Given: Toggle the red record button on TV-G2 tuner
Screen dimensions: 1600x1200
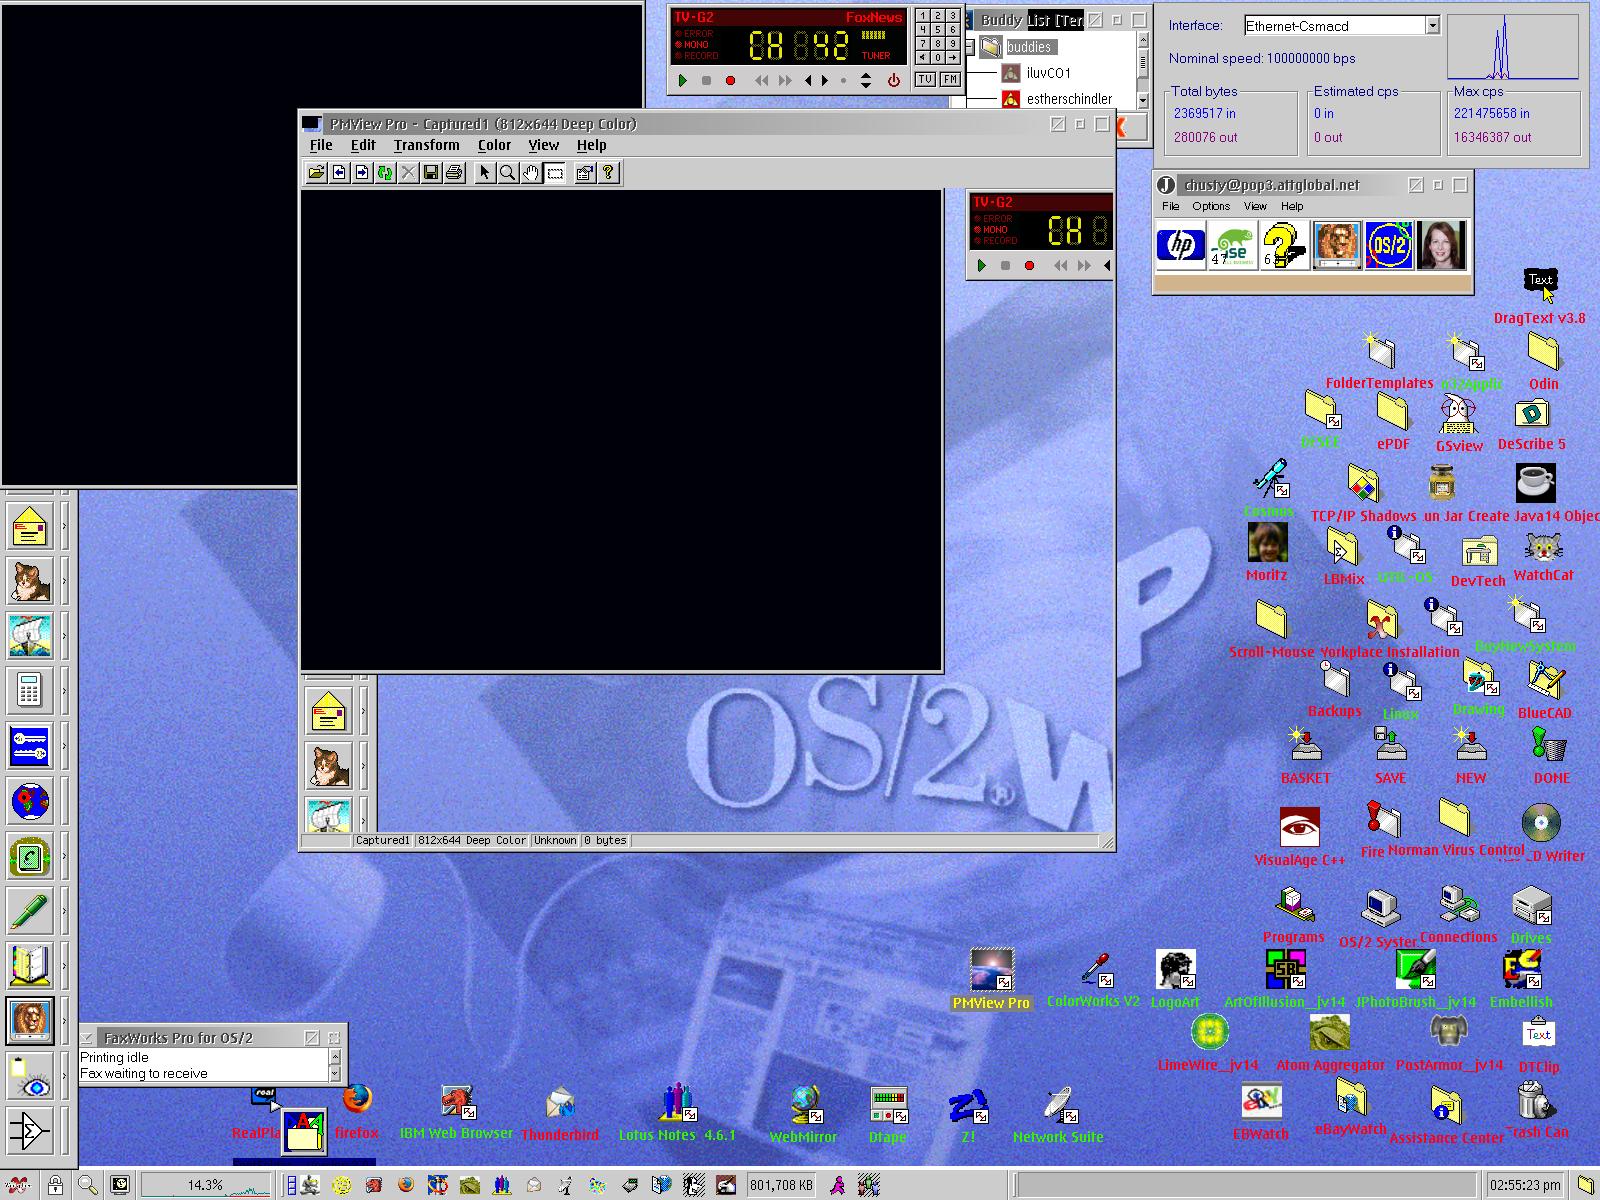Looking at the screenshot, I should tap(730, 81).
